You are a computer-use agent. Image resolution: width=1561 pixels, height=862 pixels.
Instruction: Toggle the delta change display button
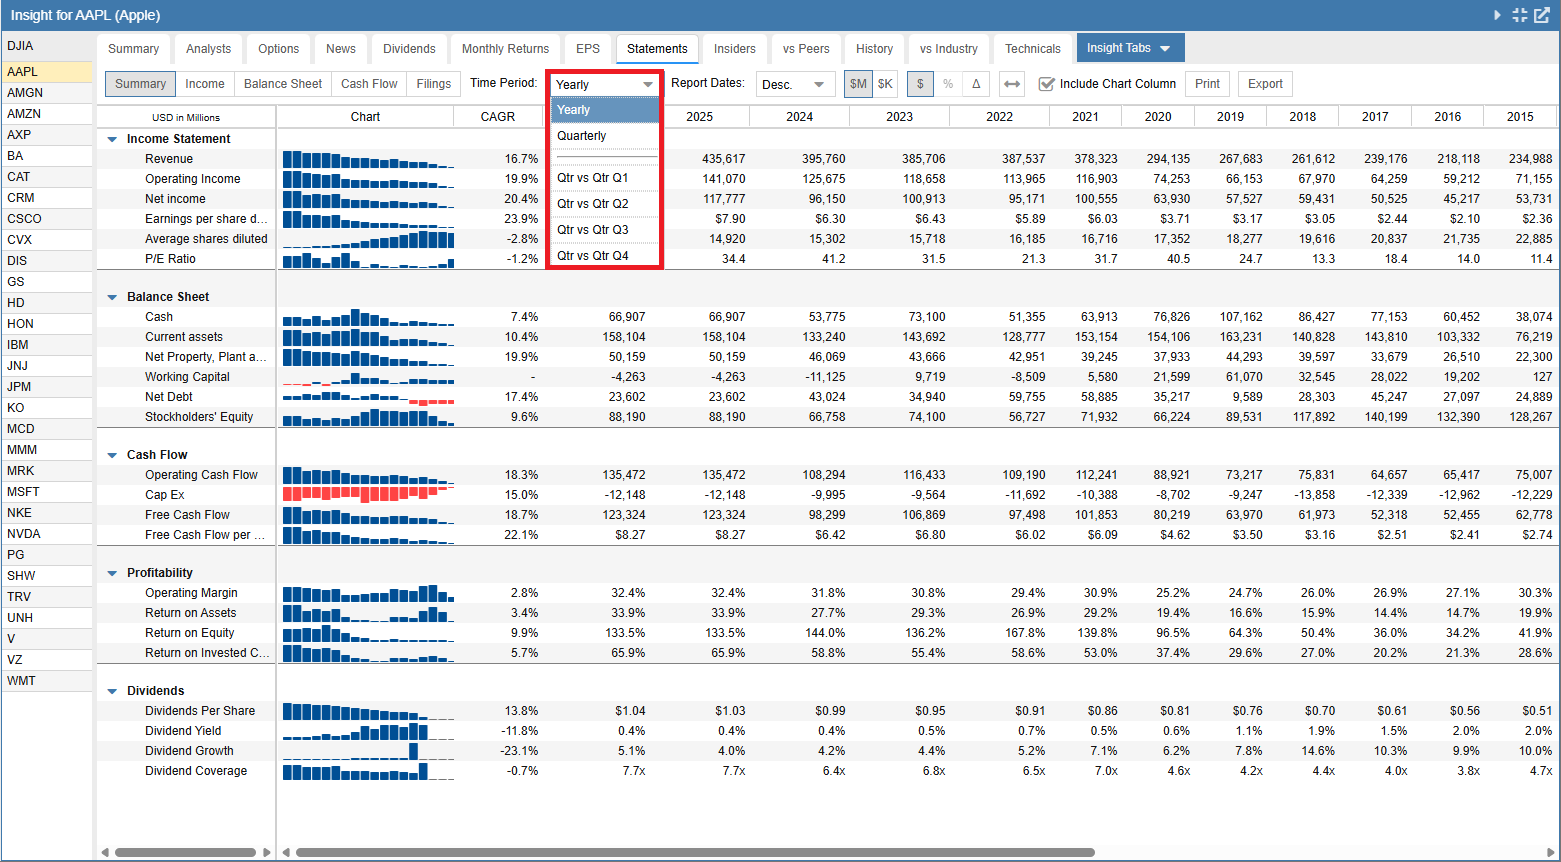[976, 84]
